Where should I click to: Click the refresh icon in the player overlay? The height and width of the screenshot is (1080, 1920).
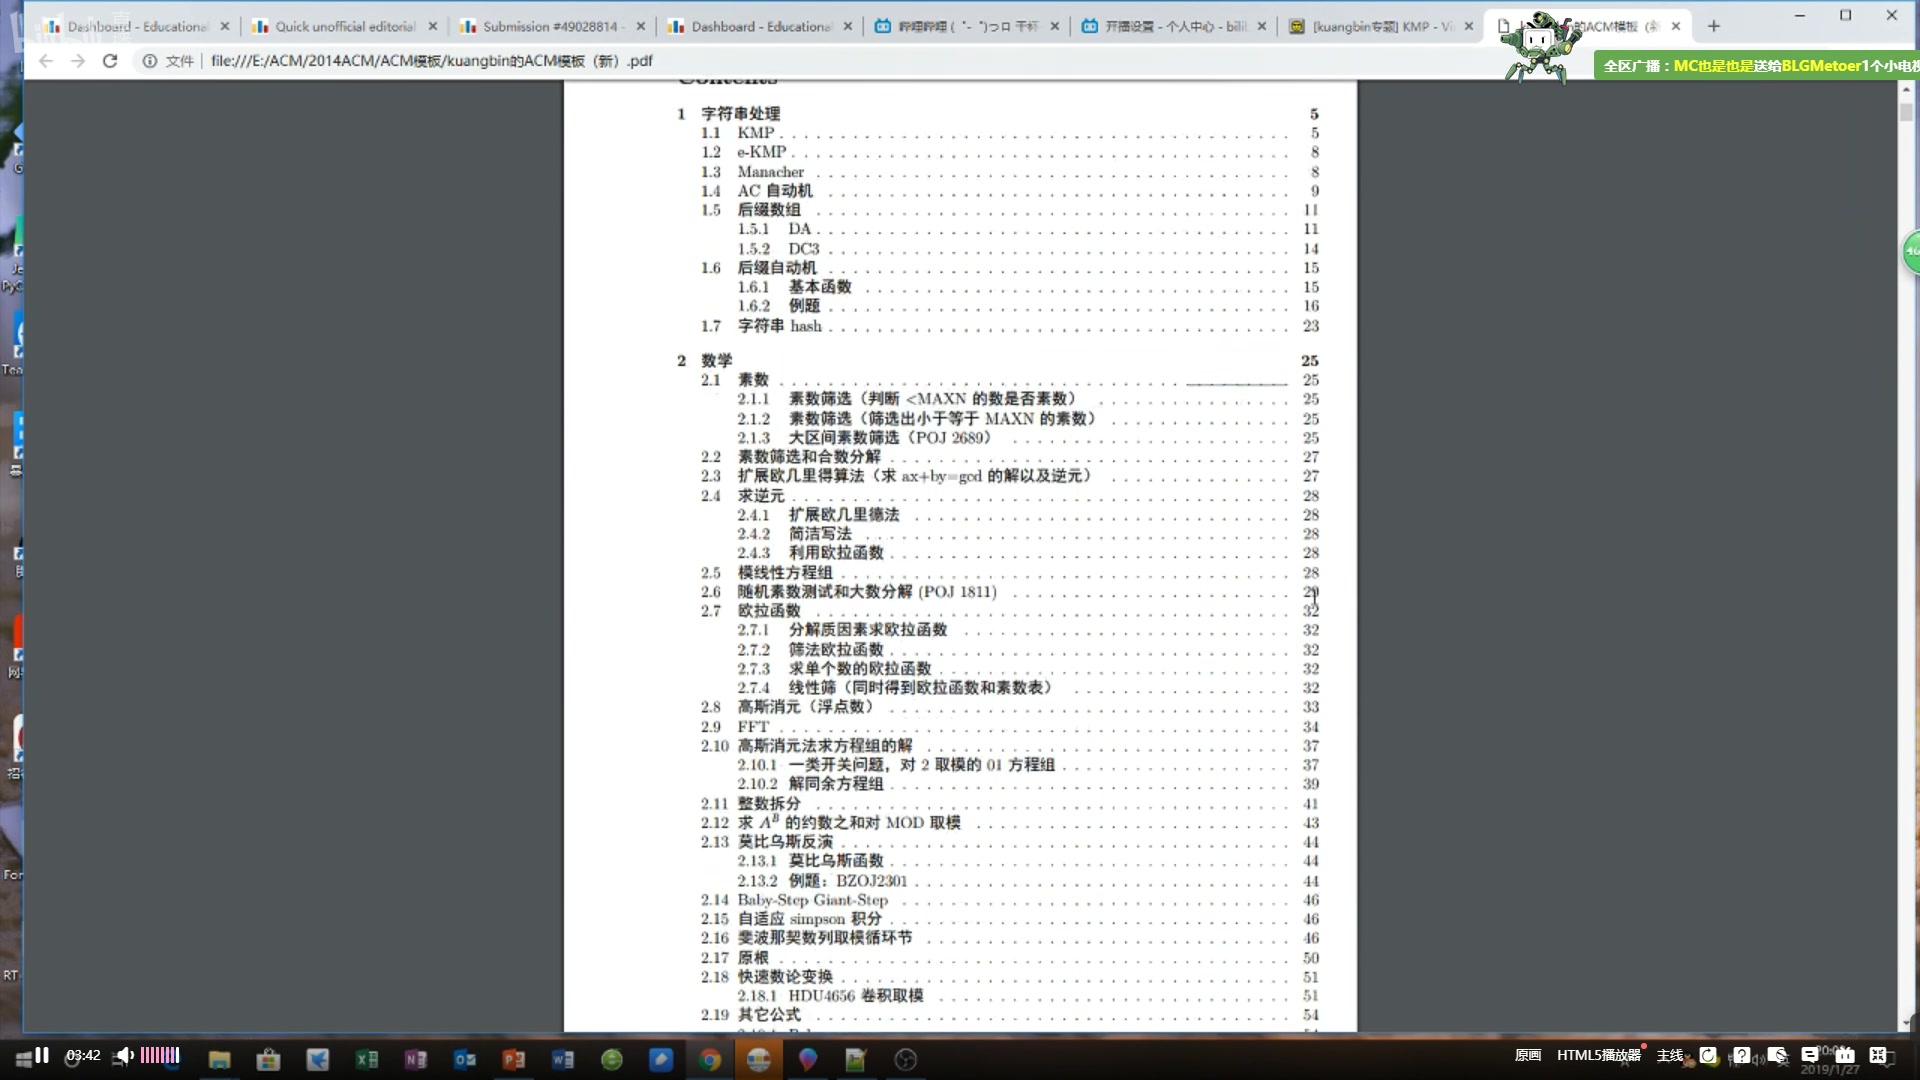[x=1708, y=1056]
